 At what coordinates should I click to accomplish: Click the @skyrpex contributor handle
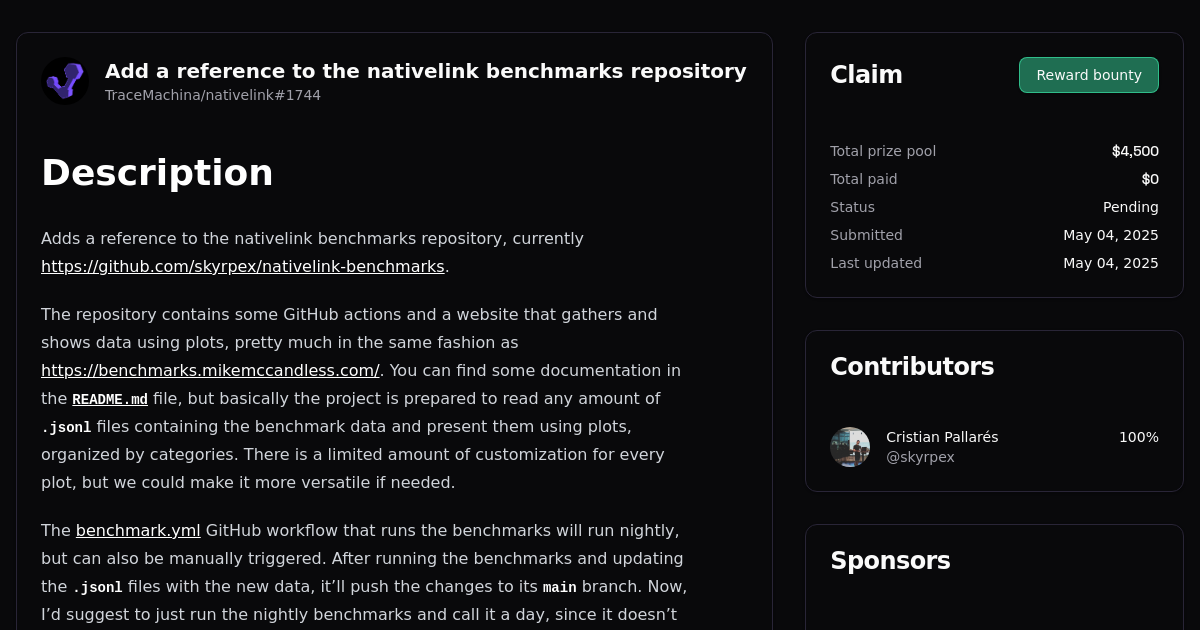coord(920,456)
